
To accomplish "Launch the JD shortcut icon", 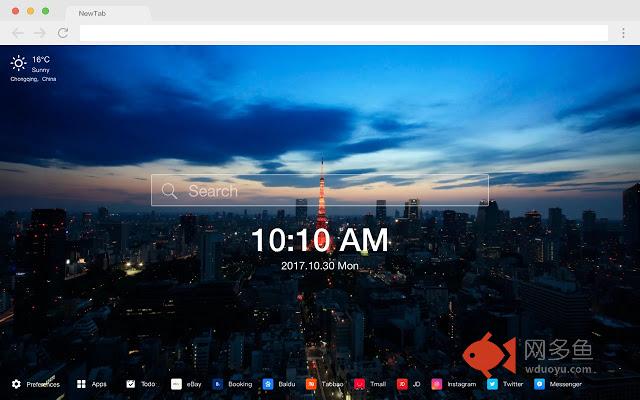I will [x=402, y=384].
